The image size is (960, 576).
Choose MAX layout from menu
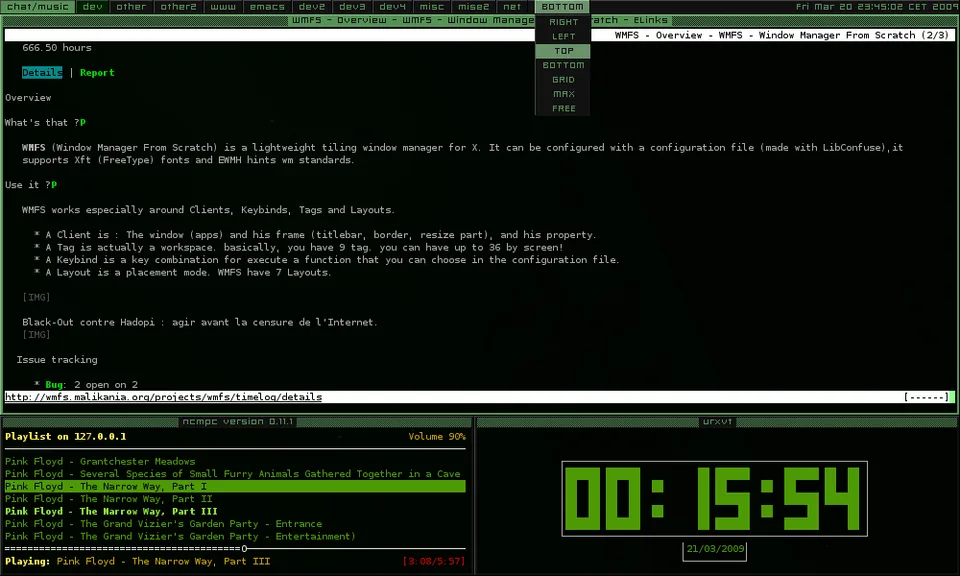[x=563, y=94]
